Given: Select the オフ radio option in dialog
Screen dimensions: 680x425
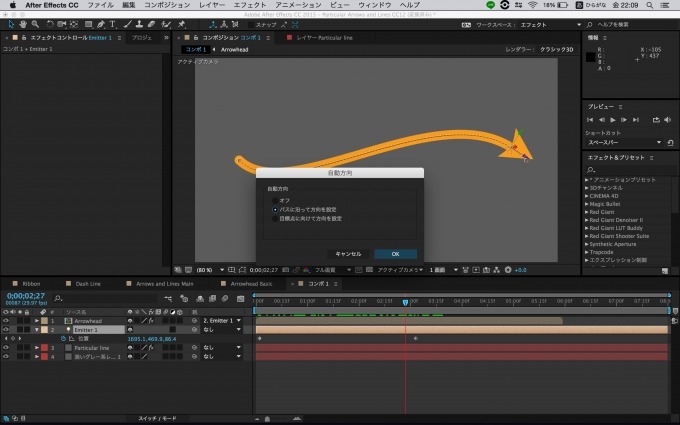Looking at the screenshot, I should (x=275, y=200).
